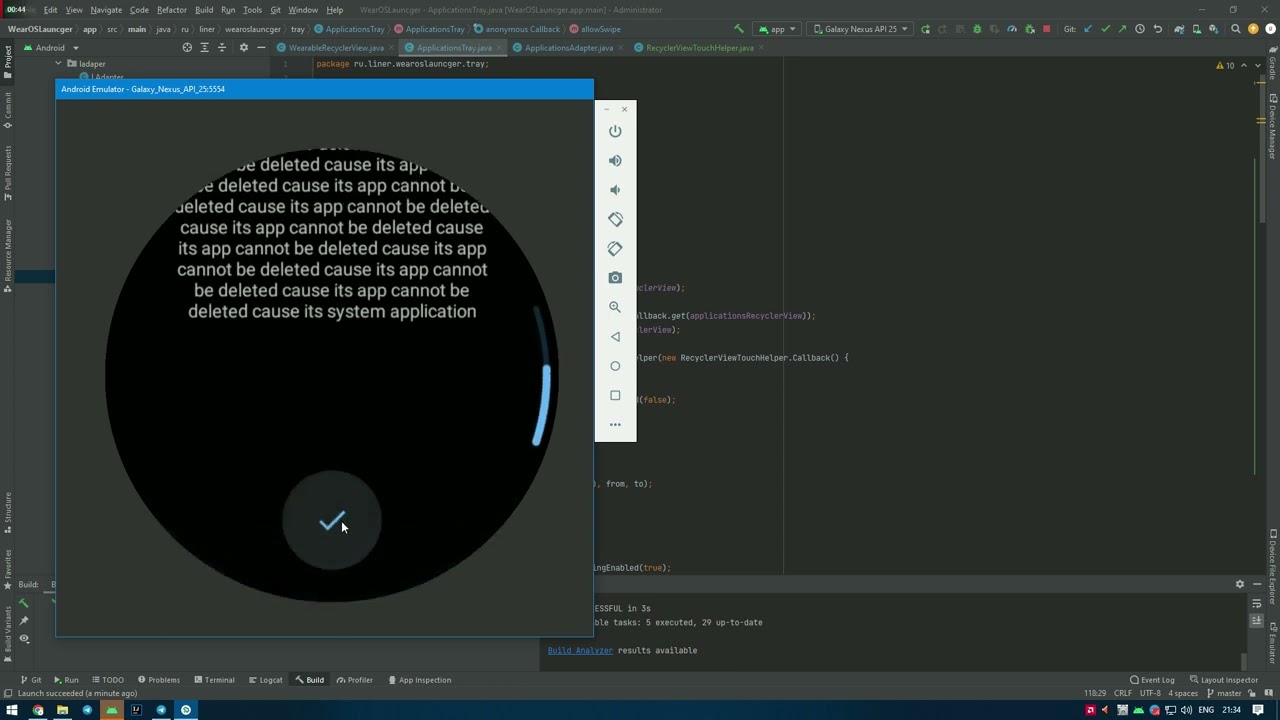
Task: Open the Refactor menu
Action: [171, 10]
